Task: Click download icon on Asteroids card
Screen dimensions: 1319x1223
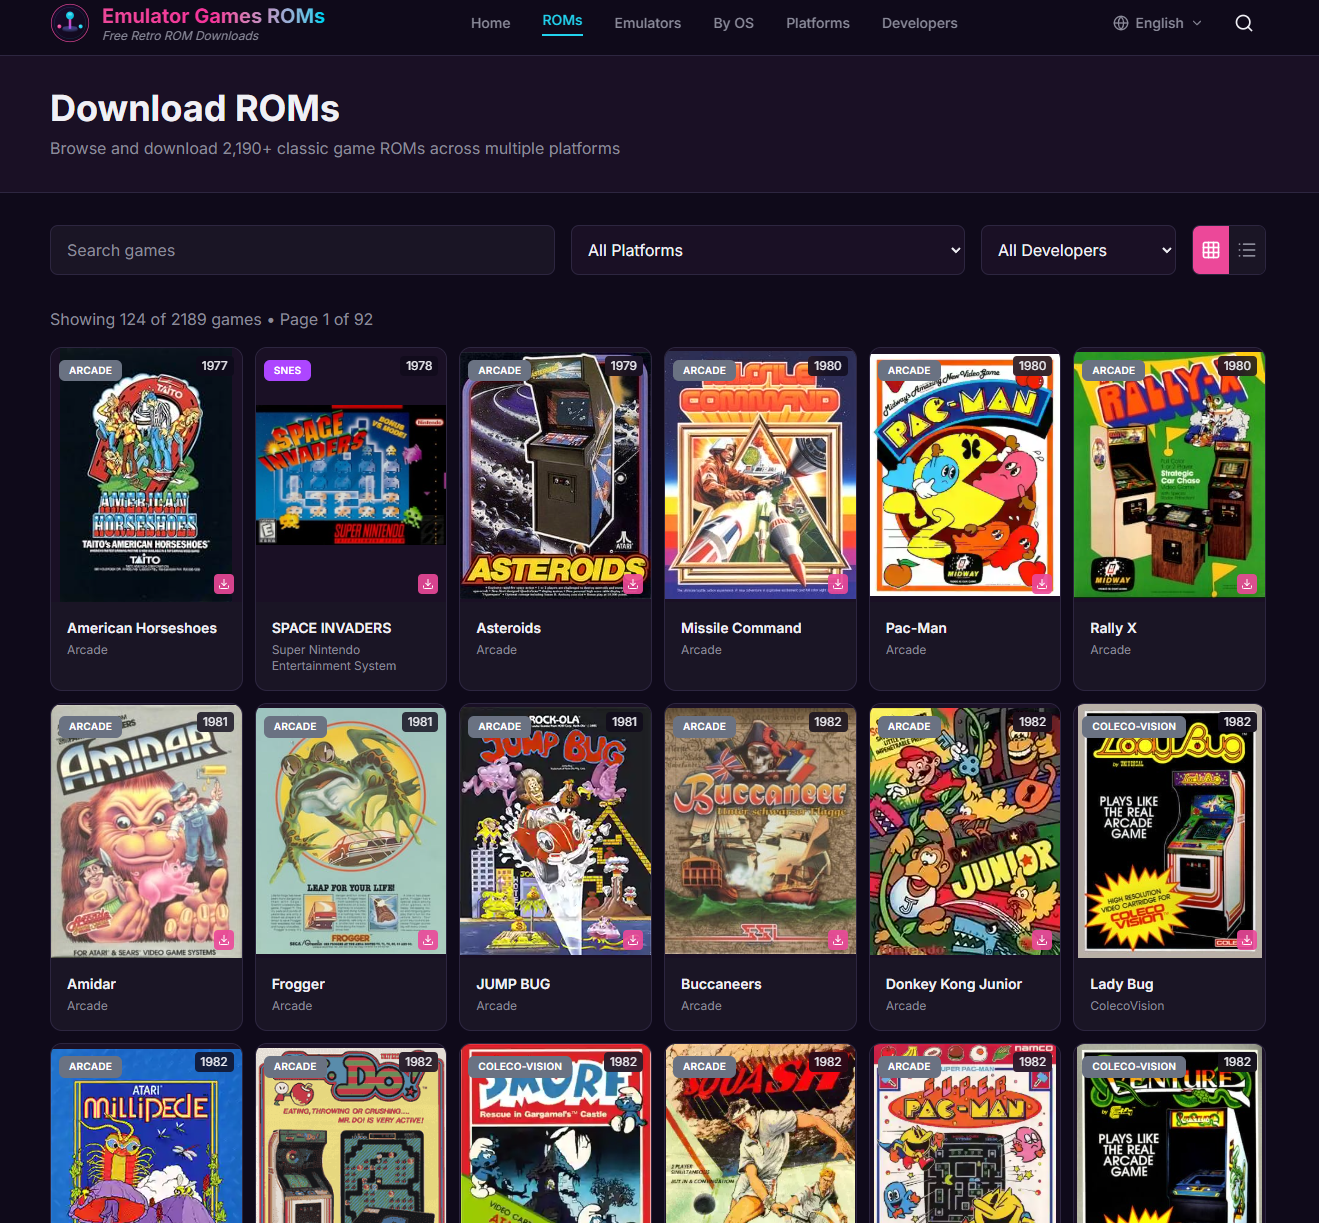Action: point(633,583)
